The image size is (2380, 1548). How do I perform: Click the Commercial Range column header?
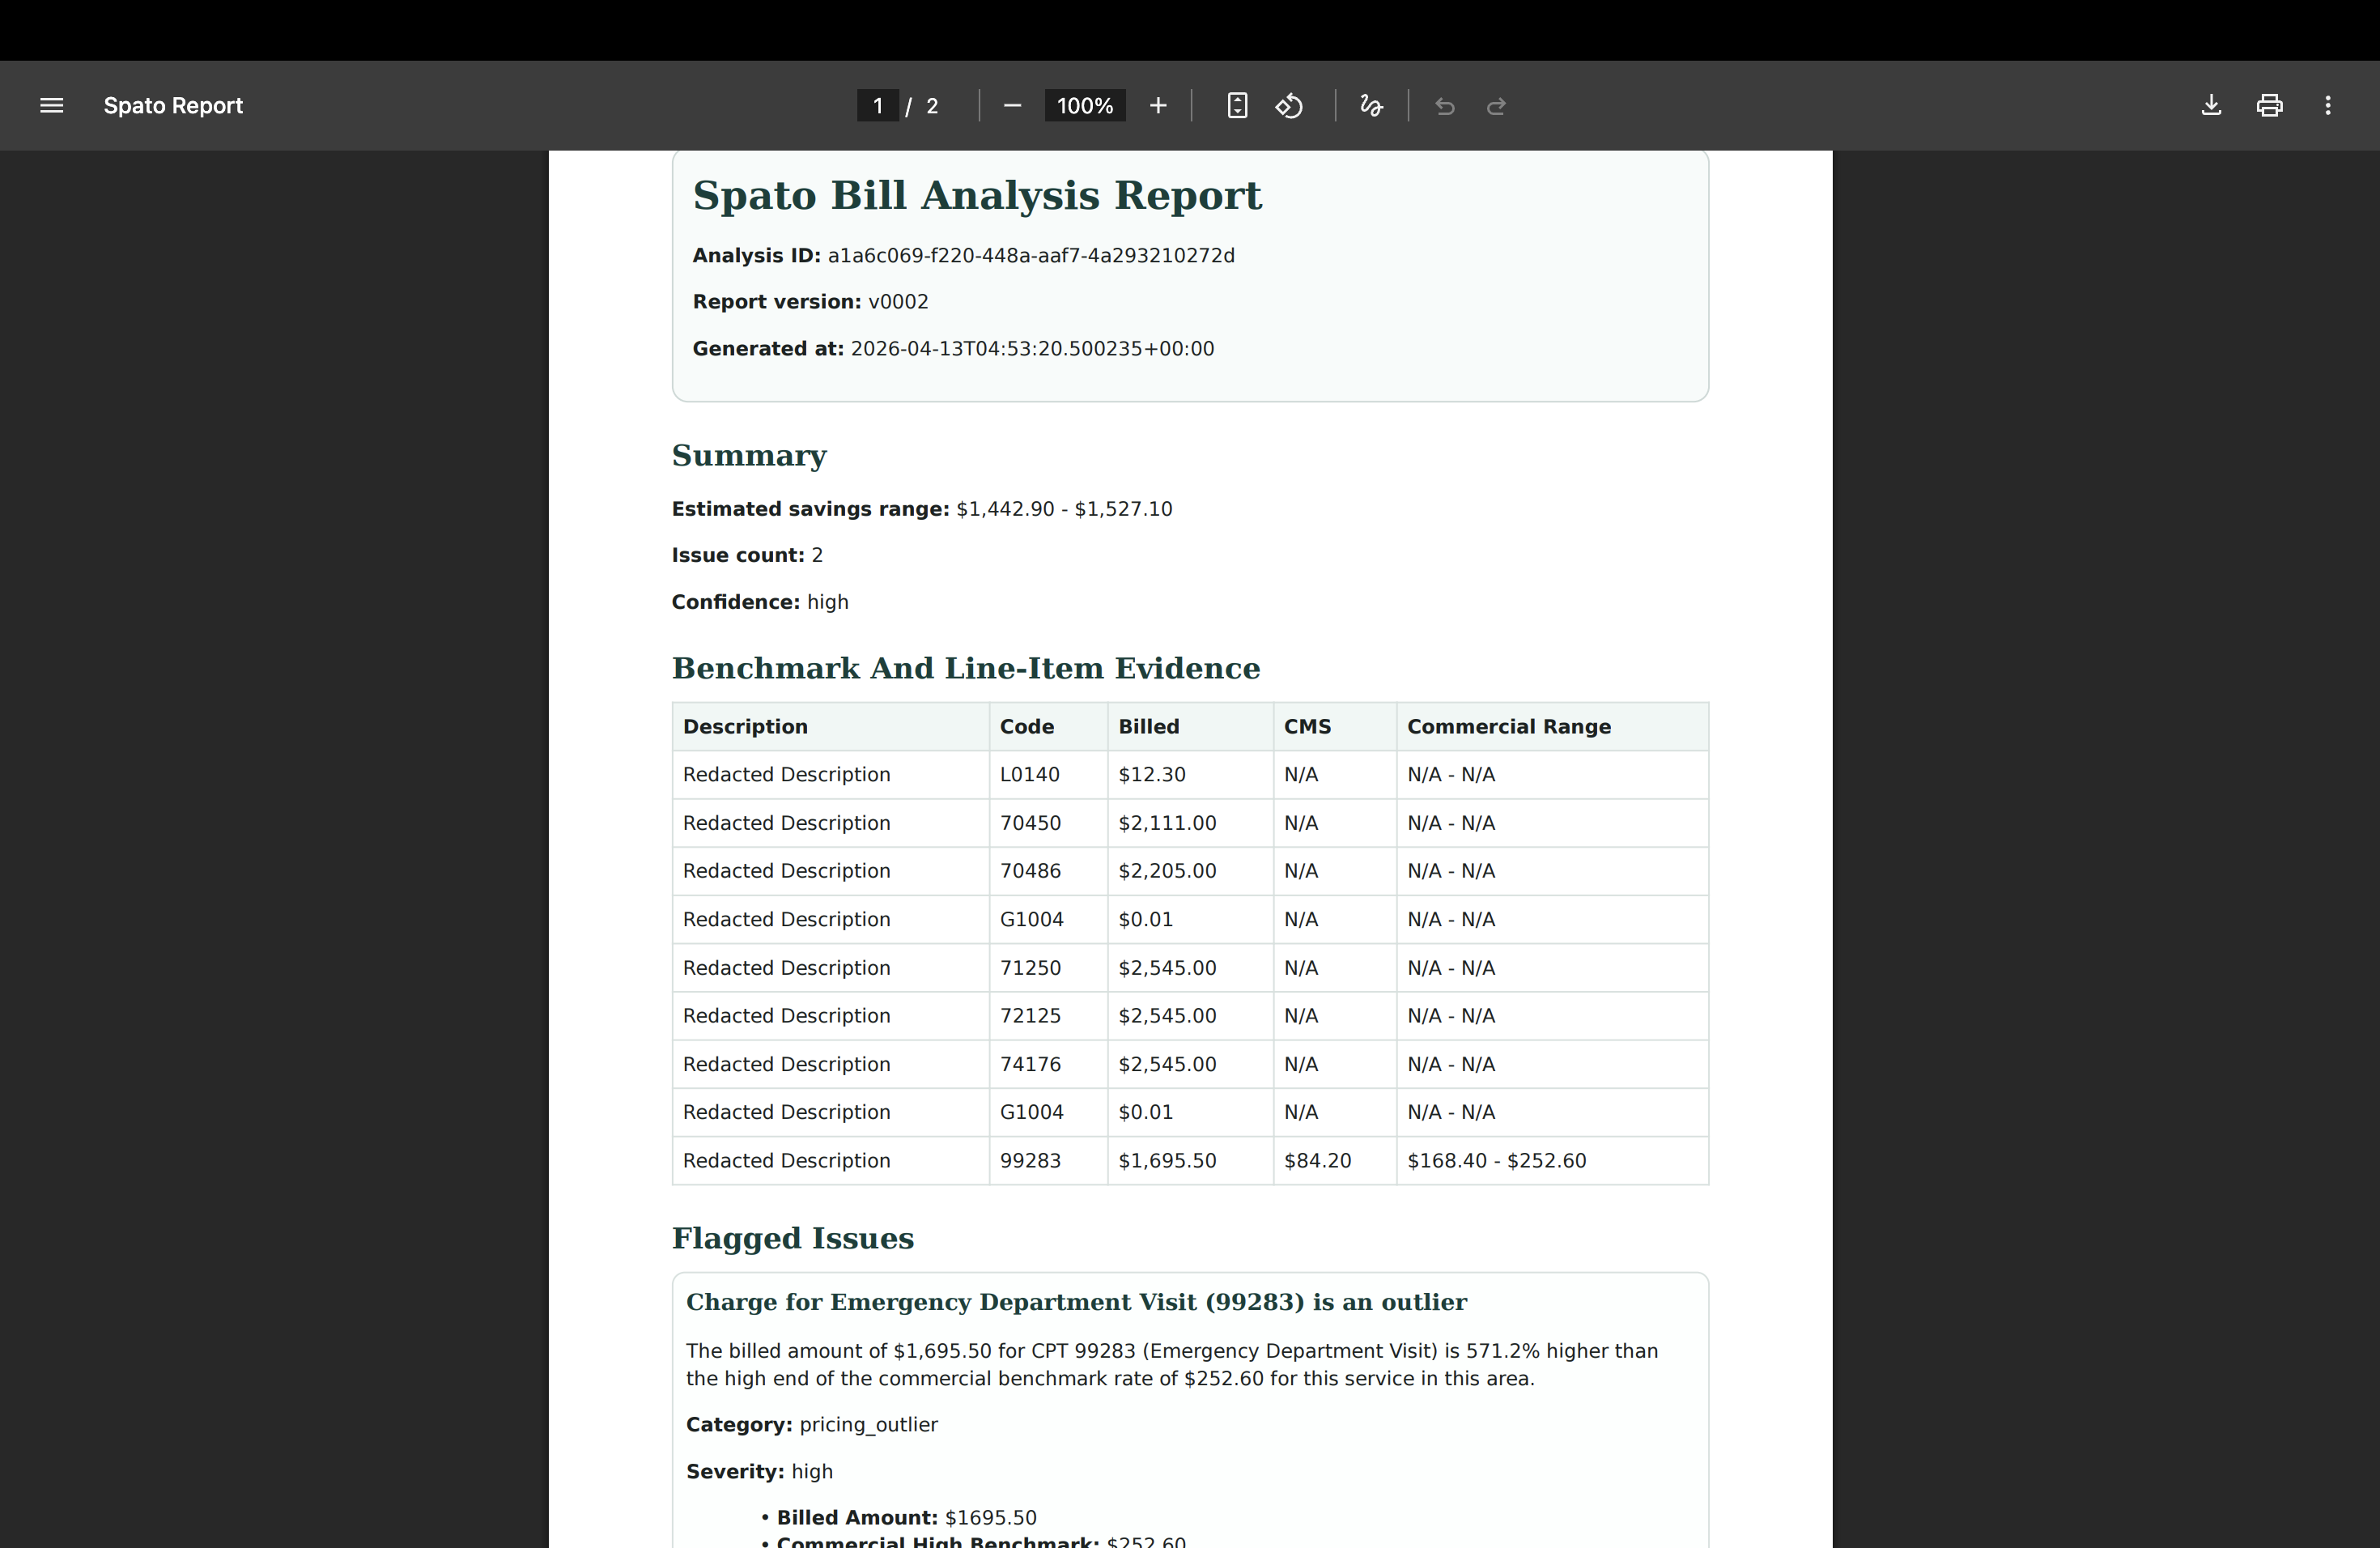[x=1508, y=727]
